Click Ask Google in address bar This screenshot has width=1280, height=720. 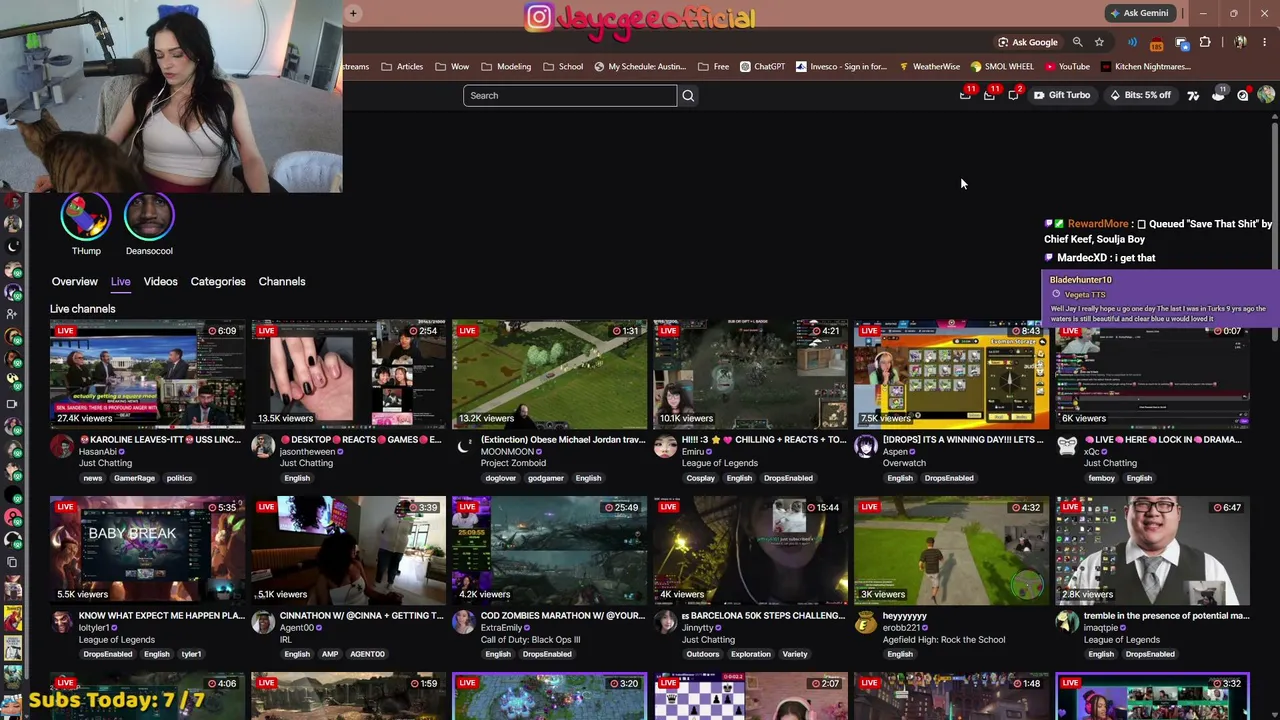point(1027,42)
